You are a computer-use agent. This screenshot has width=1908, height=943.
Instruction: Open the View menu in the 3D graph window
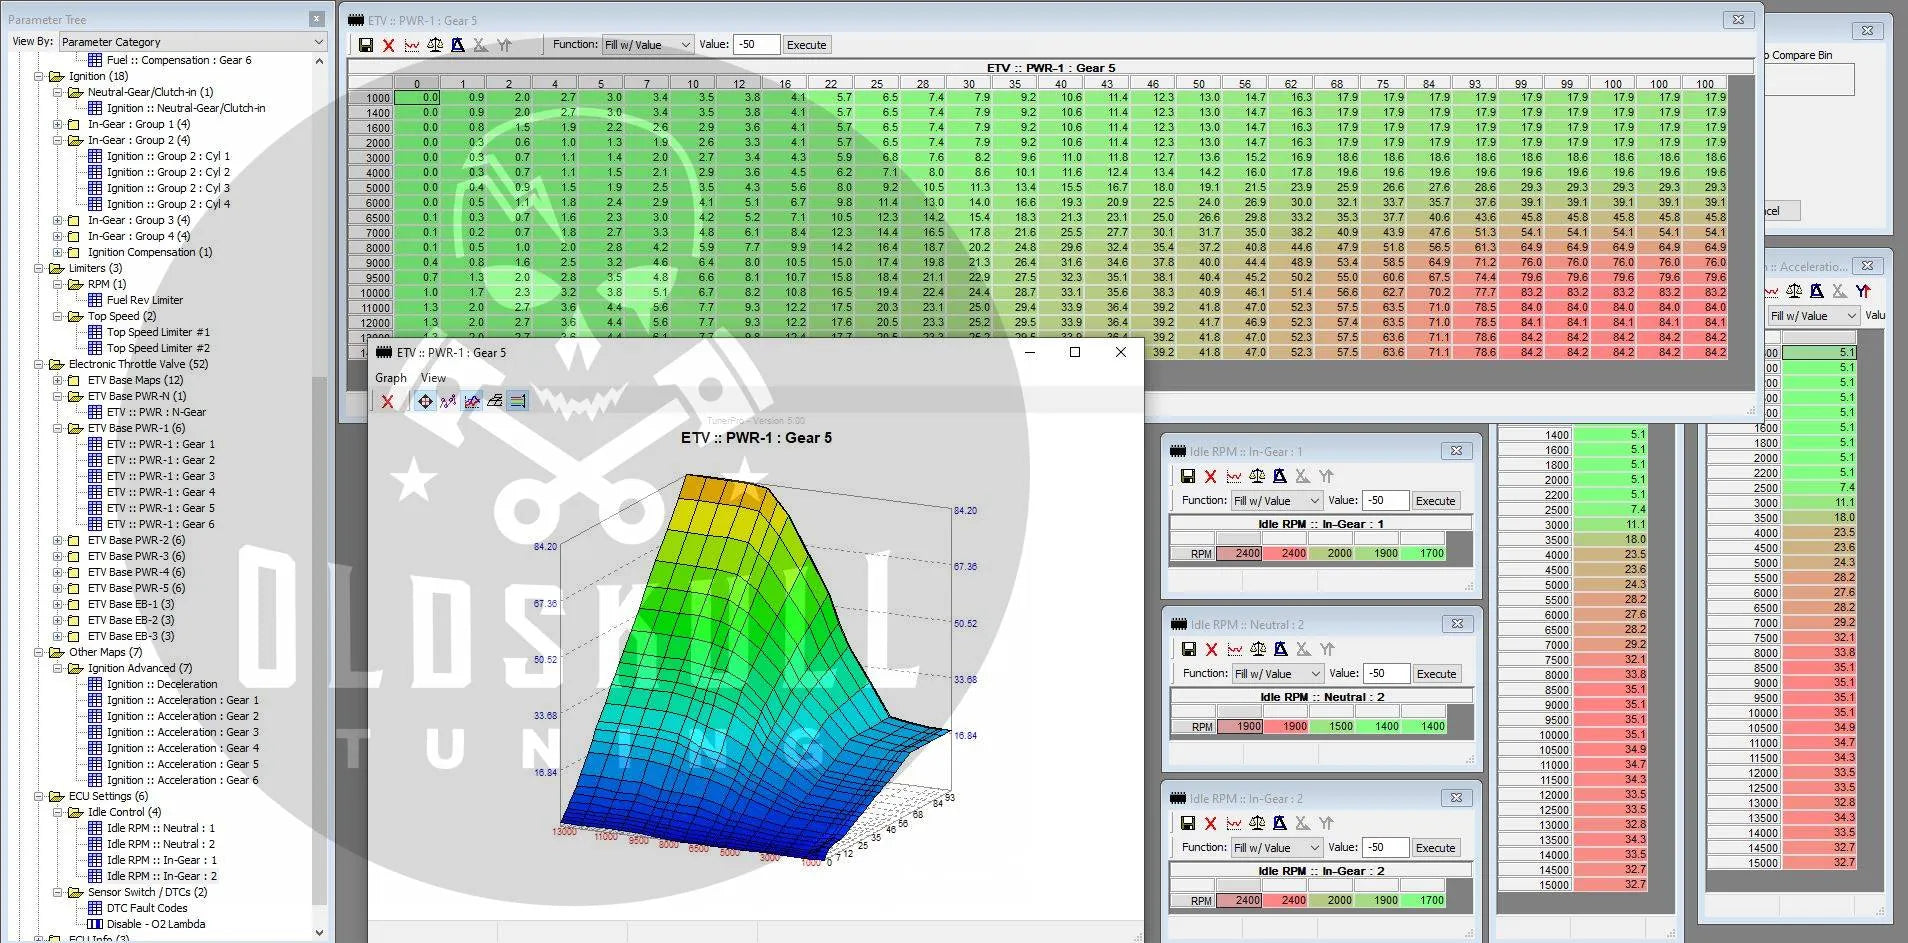(433, 378)
